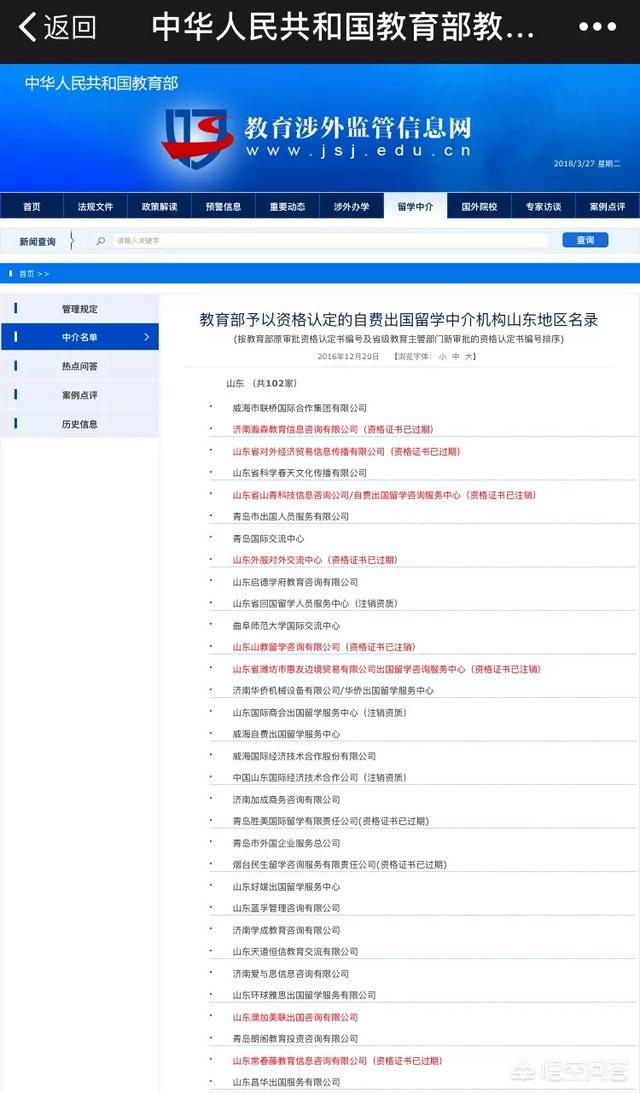Click 山东省对外经济贸易信息传播有限公司 entry
The height and width of the screenshot is (1093, 640).
coord(346,452)
